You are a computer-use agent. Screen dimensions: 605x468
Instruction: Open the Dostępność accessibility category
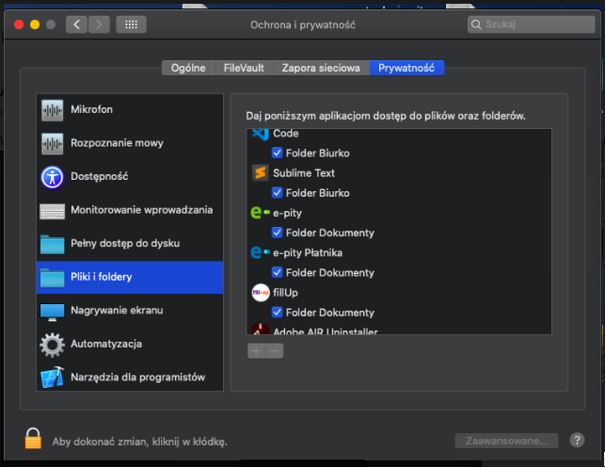(98, 177)
